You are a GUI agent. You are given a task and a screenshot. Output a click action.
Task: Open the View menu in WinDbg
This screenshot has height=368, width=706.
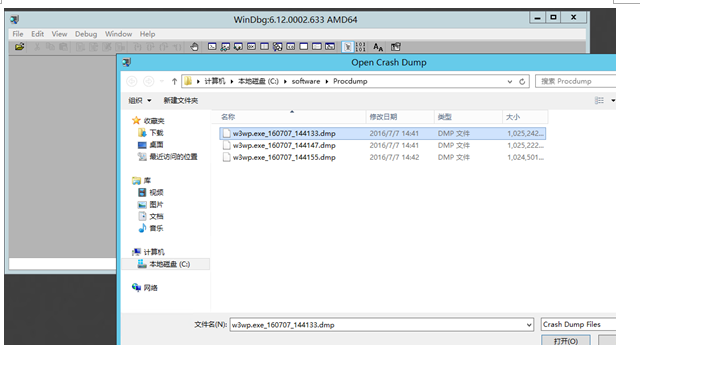(59, 34)
